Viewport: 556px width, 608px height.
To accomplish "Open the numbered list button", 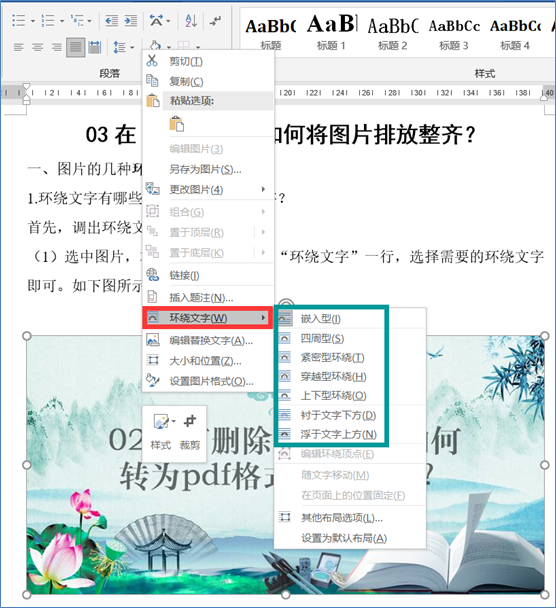I will (48, 20).
